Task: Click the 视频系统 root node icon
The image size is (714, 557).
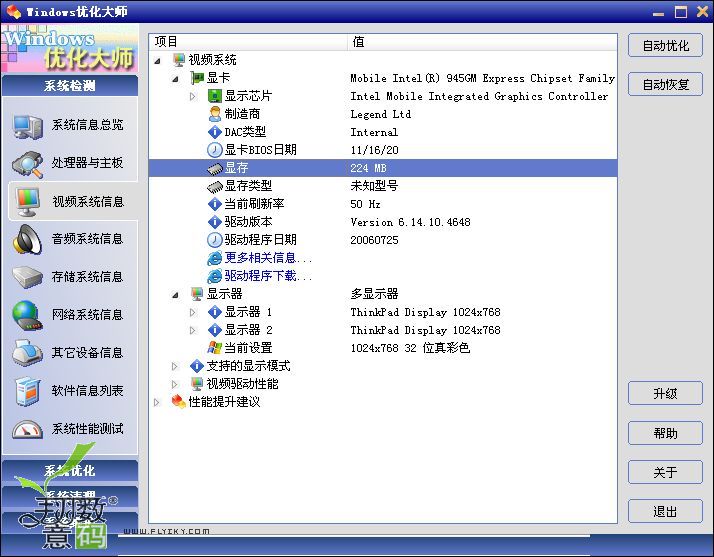Action: click(178, 60)
